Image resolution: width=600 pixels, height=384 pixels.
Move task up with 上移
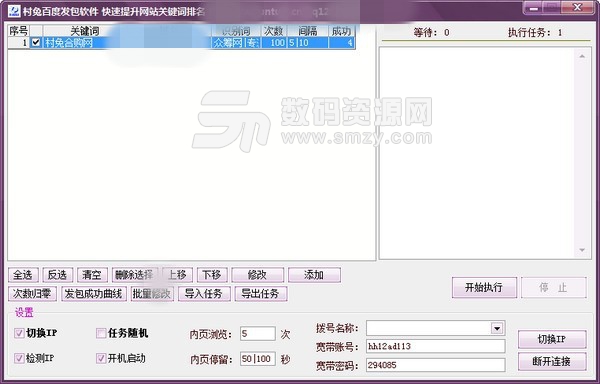tap(177, 275)
